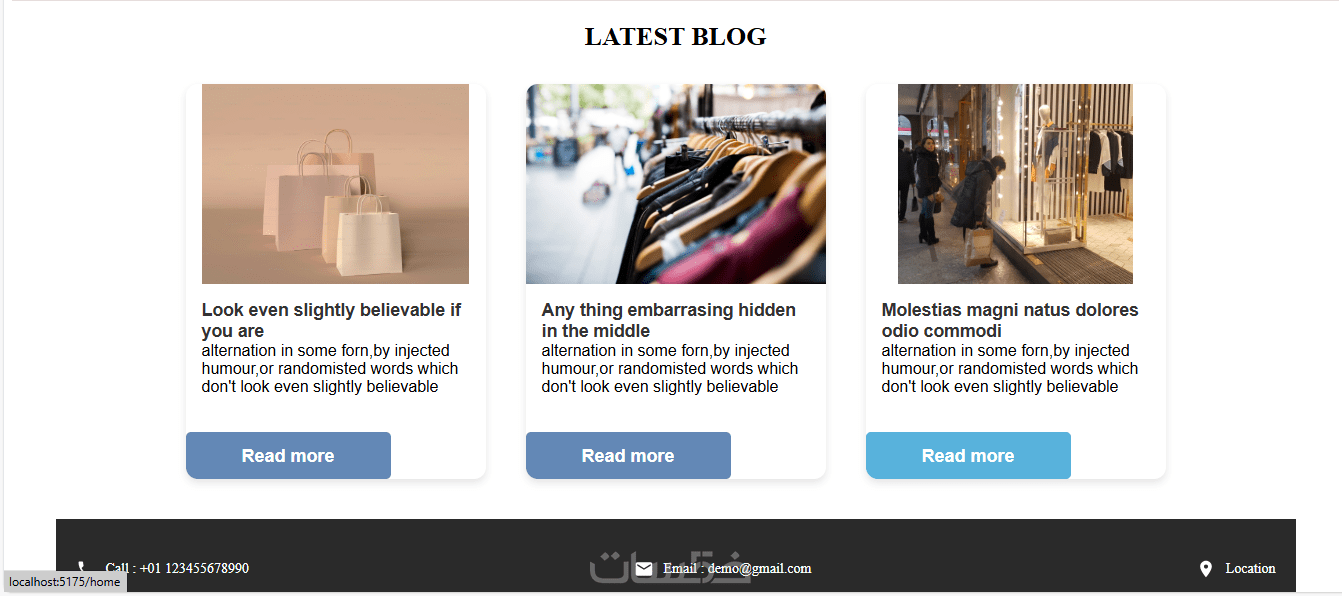Open "Any thing embarrasing hidden" blog title

(x=669, y=320)
